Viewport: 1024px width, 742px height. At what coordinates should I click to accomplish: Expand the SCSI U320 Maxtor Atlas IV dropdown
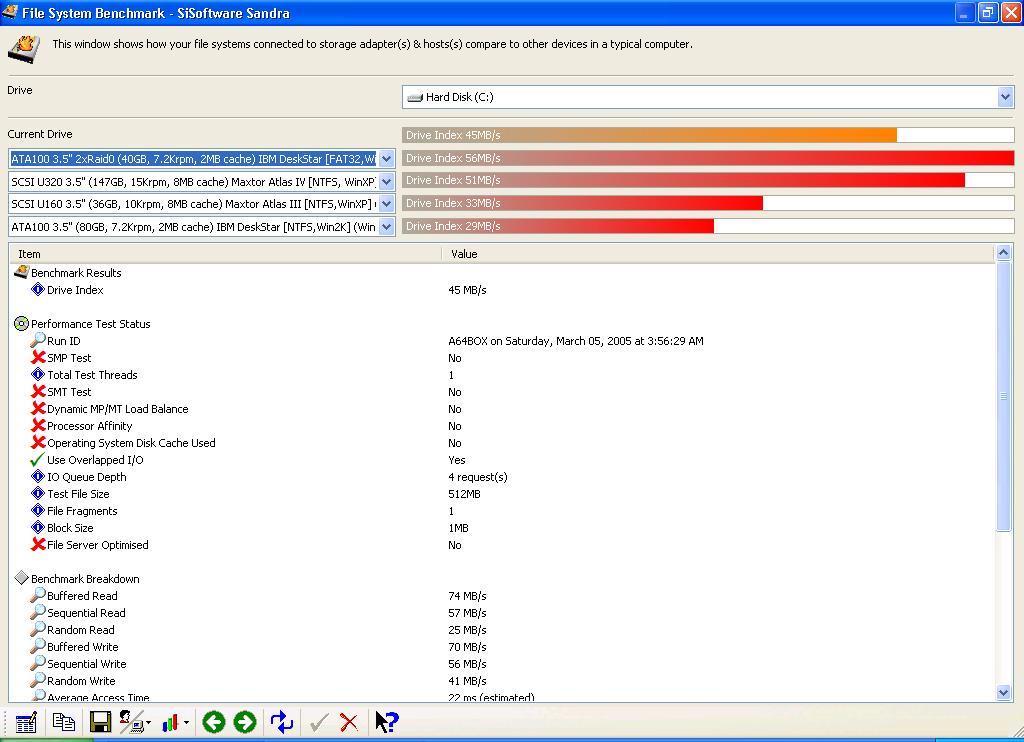coord(387,182)
